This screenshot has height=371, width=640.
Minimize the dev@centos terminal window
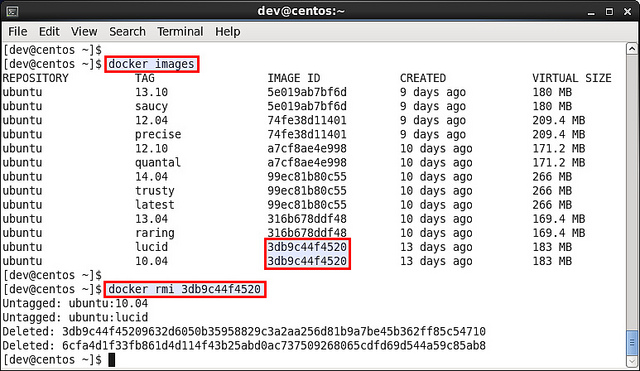(591, 12)
